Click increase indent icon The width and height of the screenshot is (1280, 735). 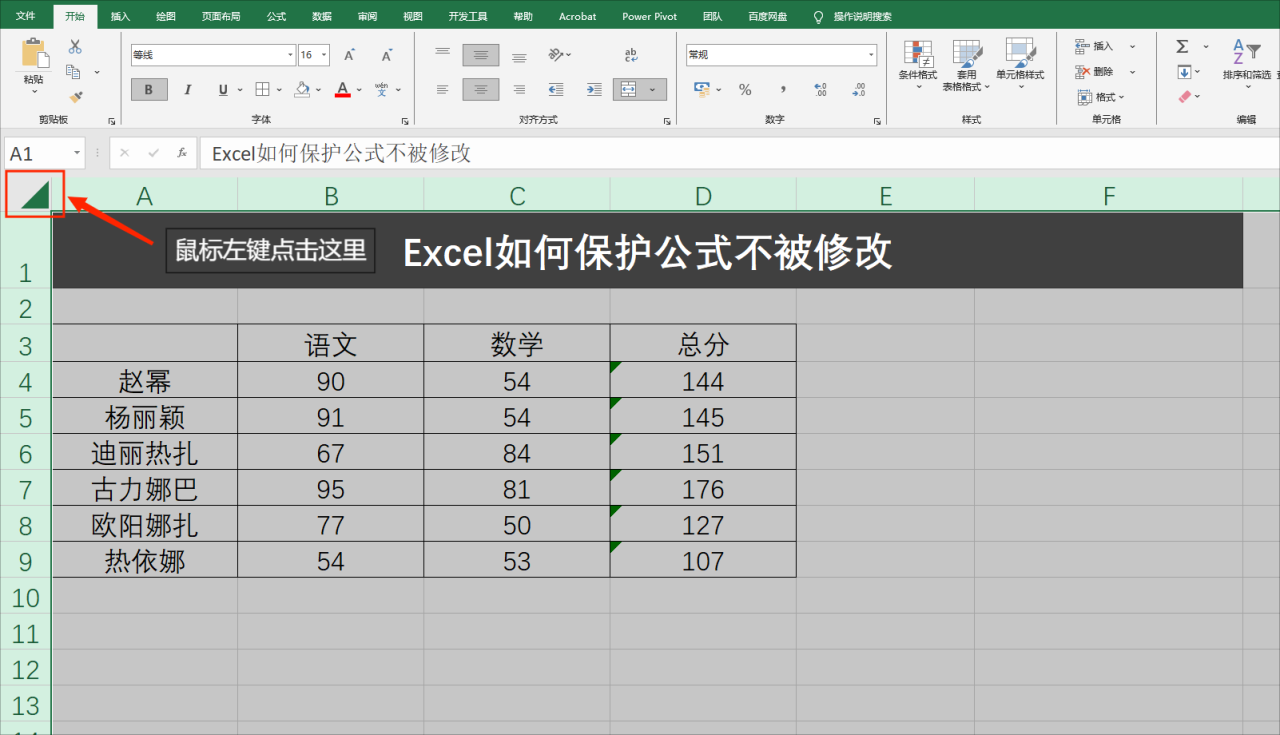(x=594, y=90)
